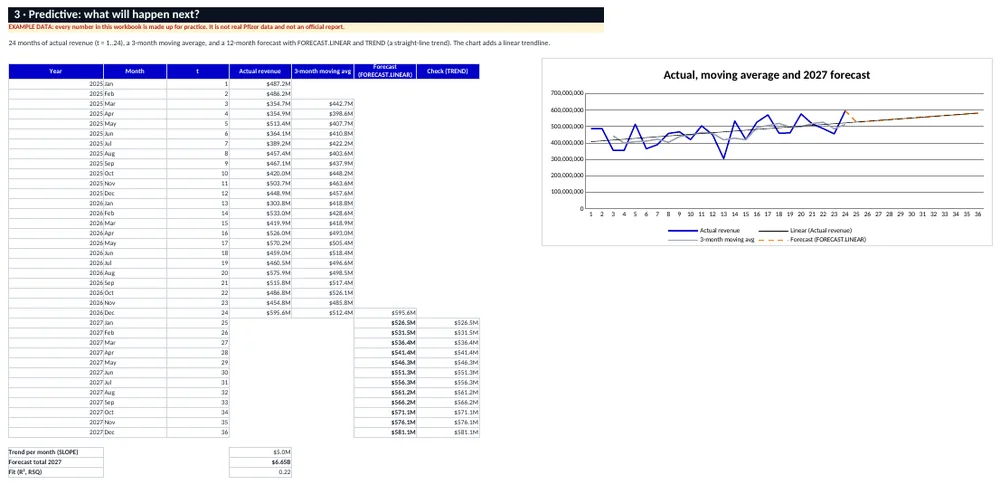Click the 'Actual revenue' legend entry
Screen dimensions: 1000x485
point(704,230)
